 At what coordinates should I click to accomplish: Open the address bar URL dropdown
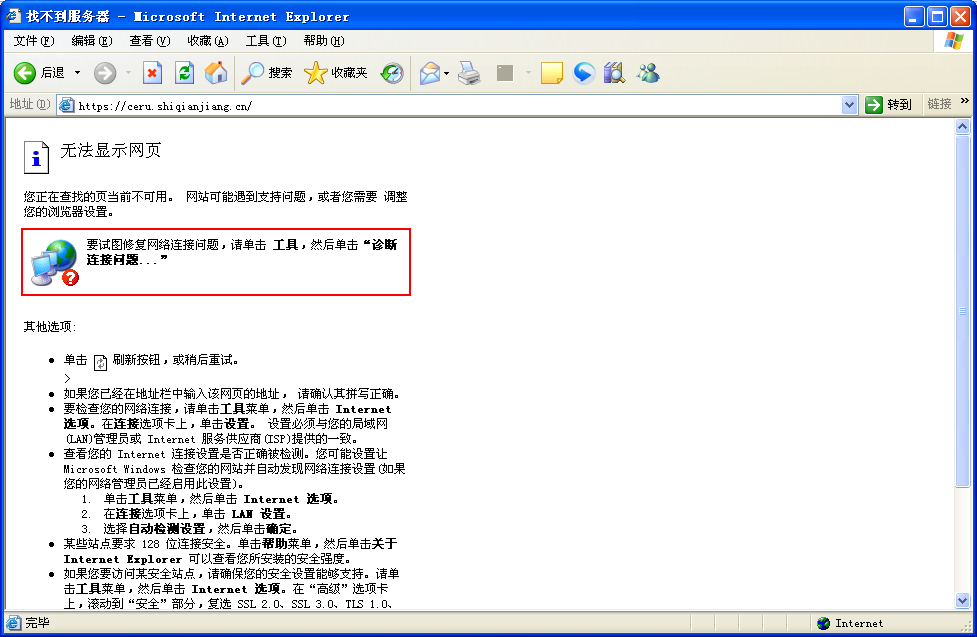(850, 105)
